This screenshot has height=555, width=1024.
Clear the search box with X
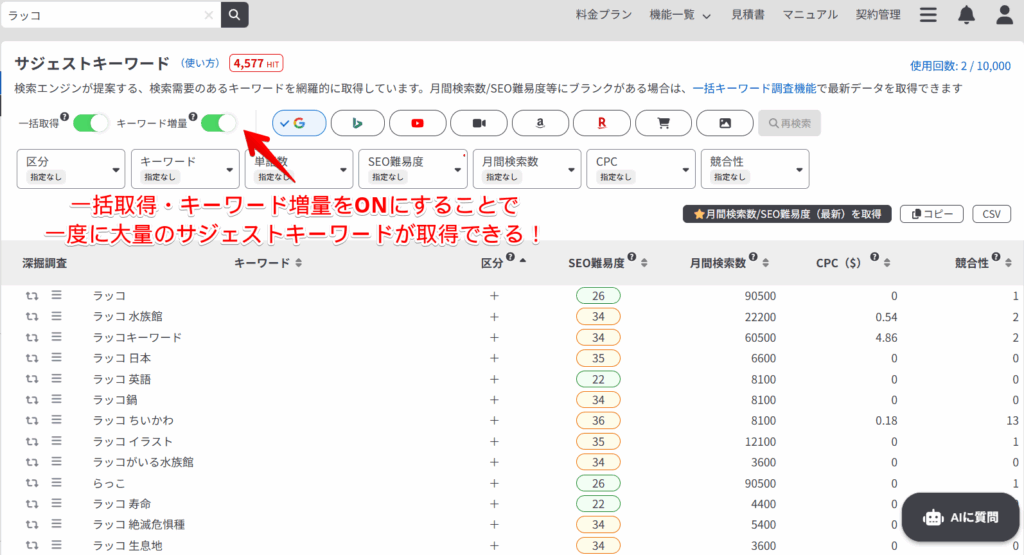tap(208, 15)
